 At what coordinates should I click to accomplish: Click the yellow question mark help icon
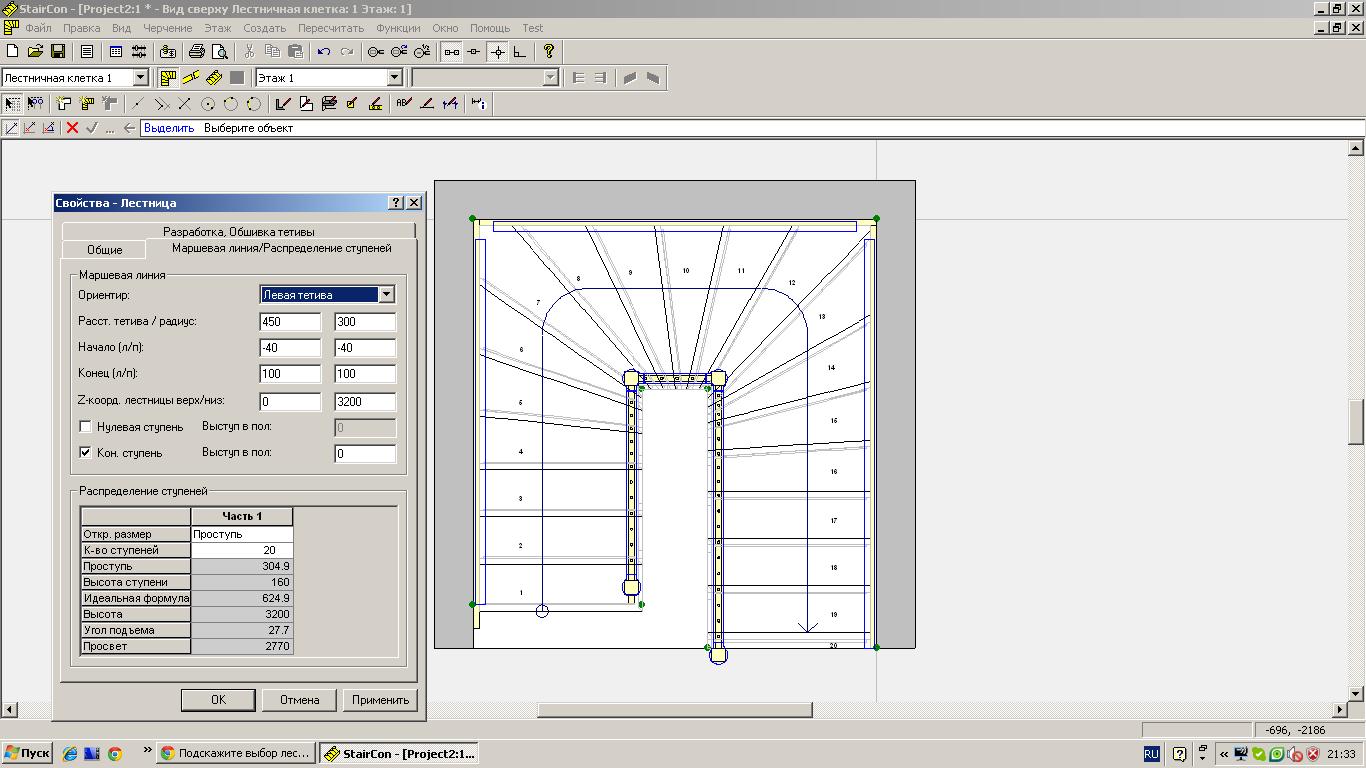[549, 52]
